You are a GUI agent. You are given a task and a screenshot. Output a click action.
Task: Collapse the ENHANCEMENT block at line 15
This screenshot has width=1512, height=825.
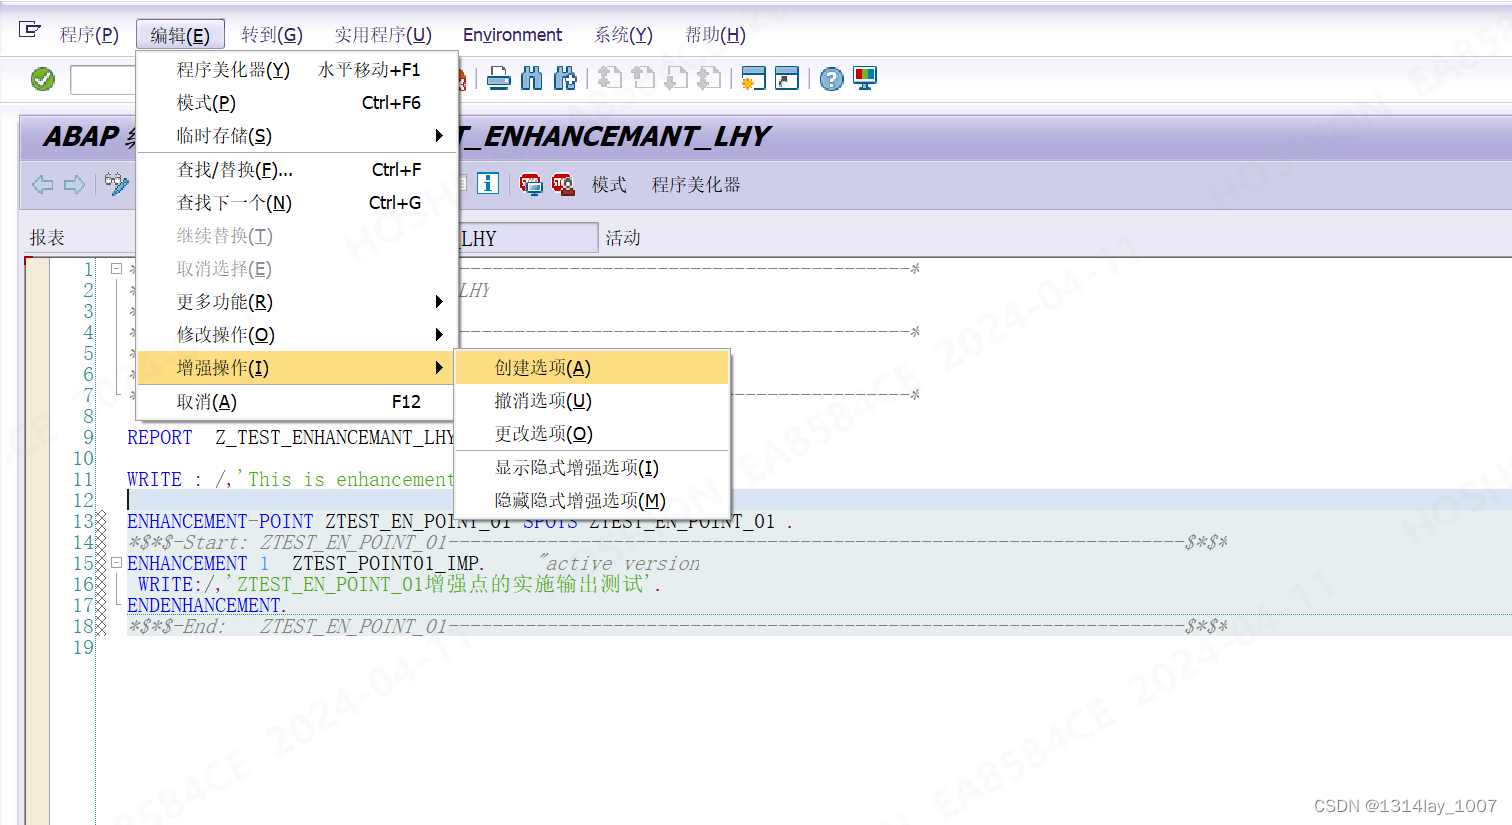(x=116, y=563)
